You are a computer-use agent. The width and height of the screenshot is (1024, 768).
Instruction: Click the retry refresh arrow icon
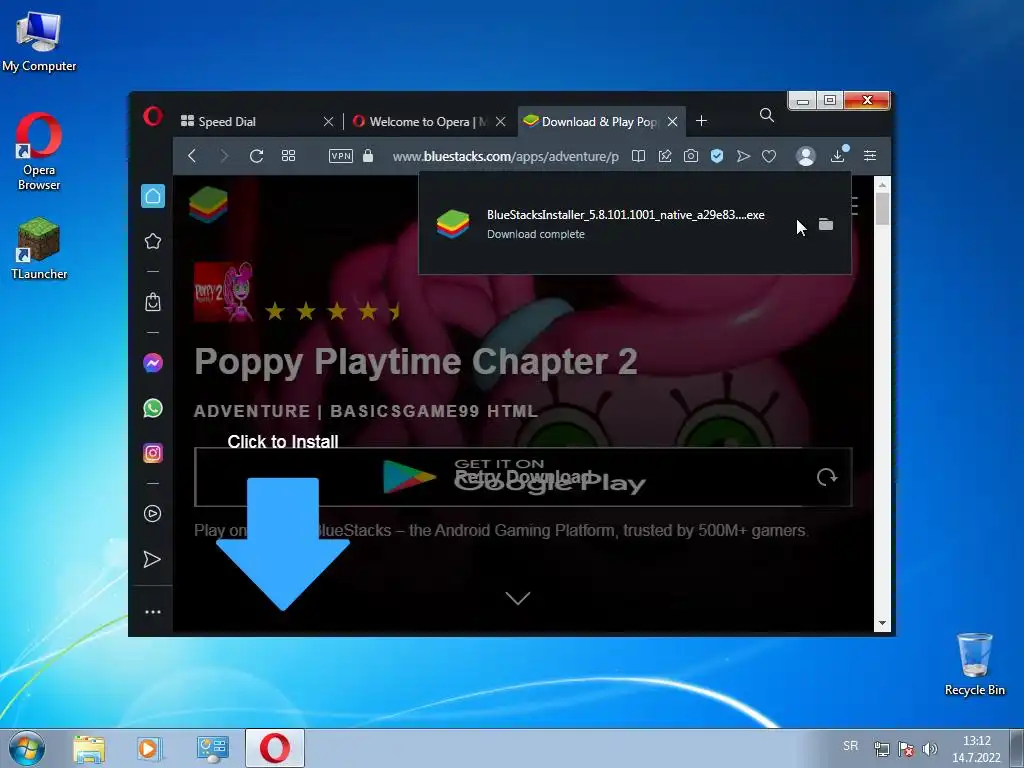[x=827, y=477]
